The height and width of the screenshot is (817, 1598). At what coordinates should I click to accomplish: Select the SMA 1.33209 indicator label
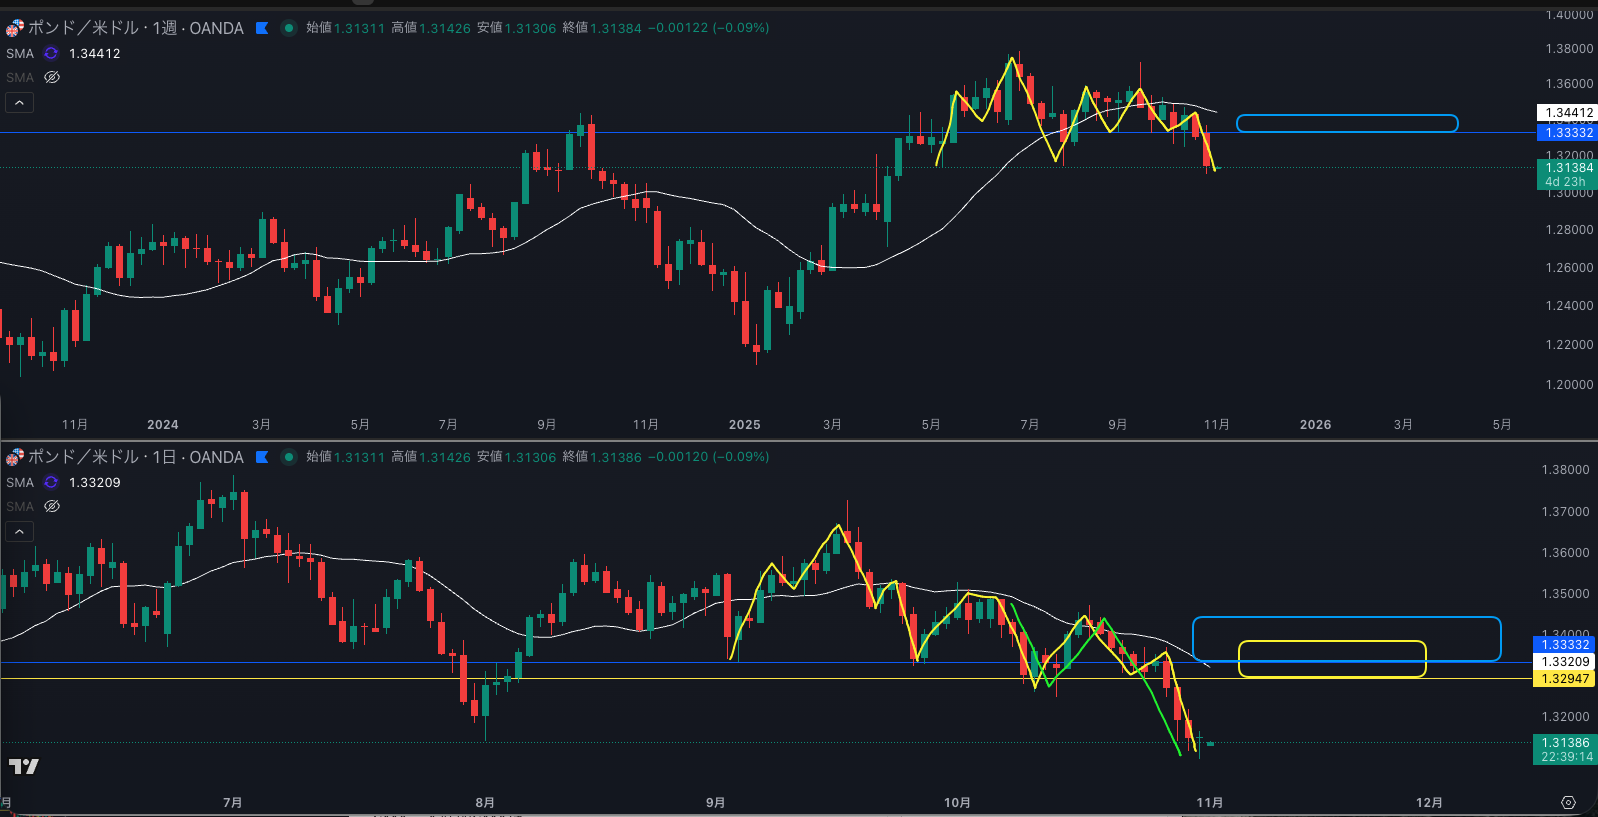[20, 482]
